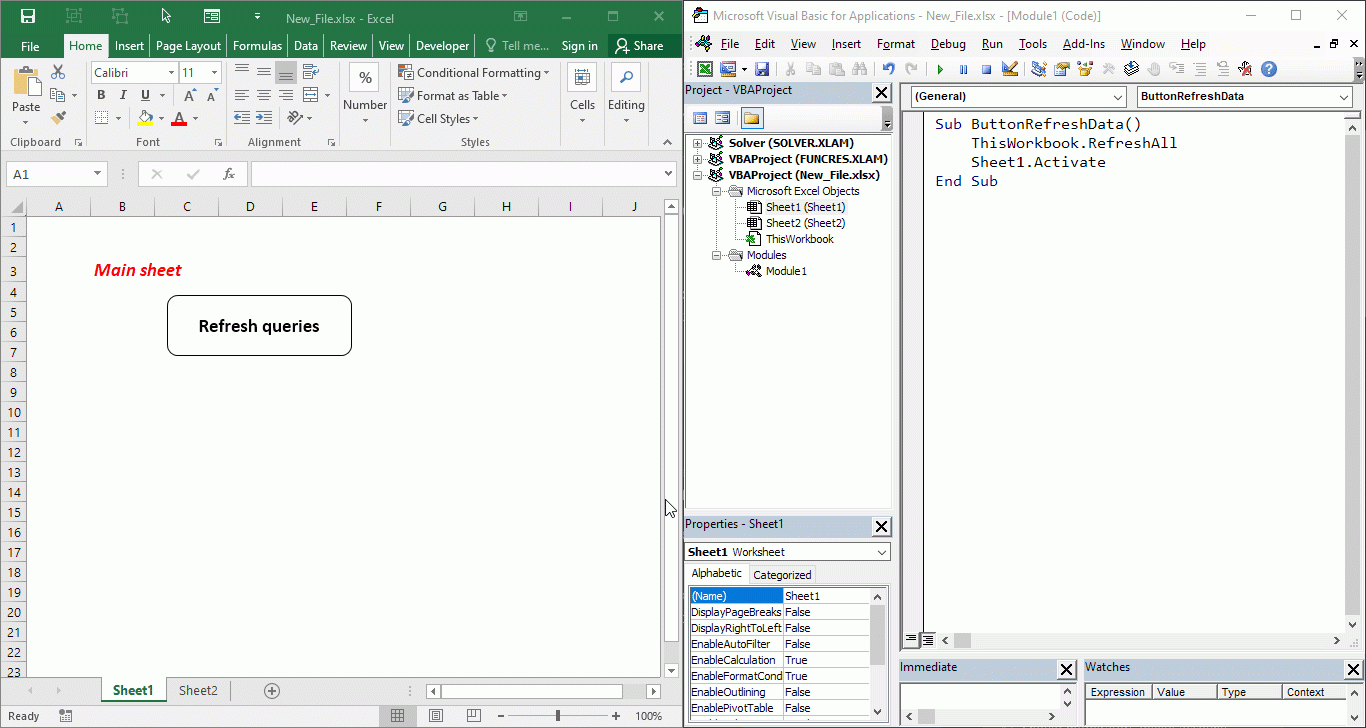This screenshot has width=1366, height=728.
Task: Click the Save icon in VBA toolbar
Action: coord(762,69)
